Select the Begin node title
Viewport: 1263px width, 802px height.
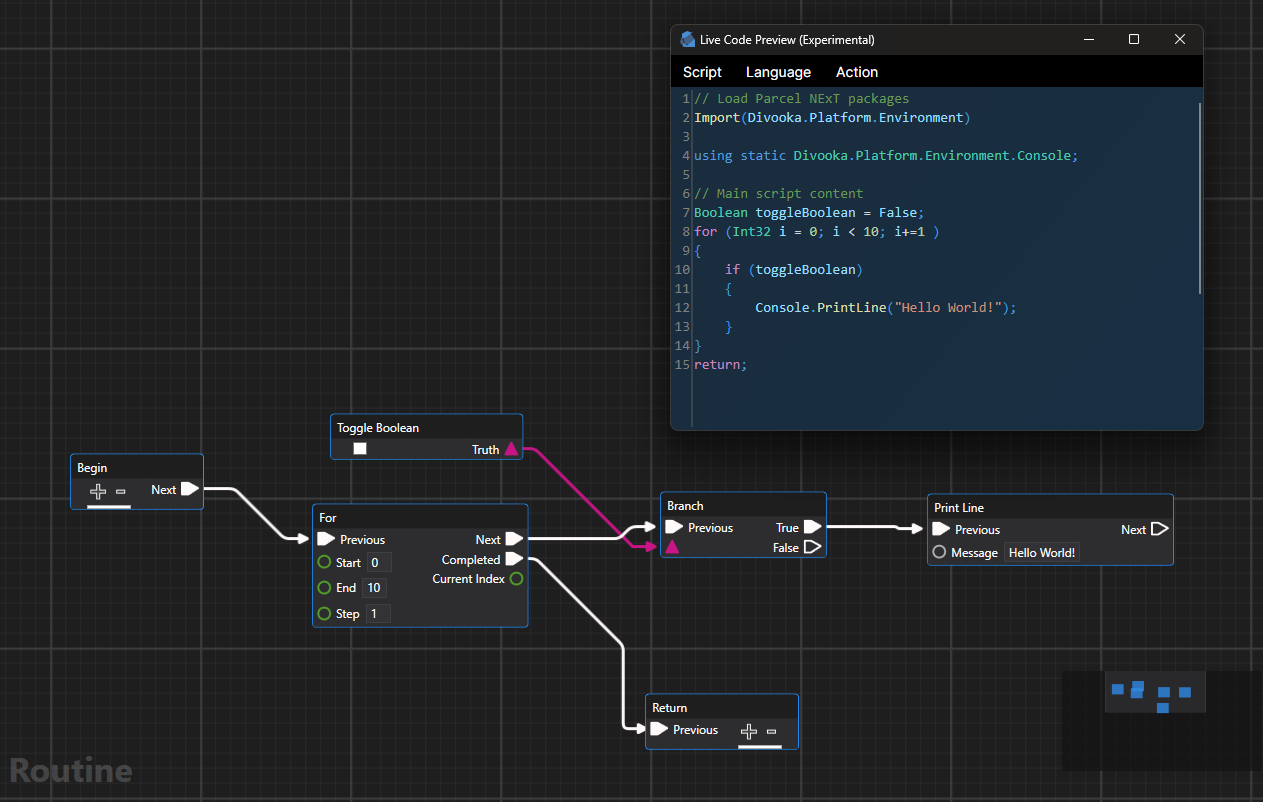(92, 467)
